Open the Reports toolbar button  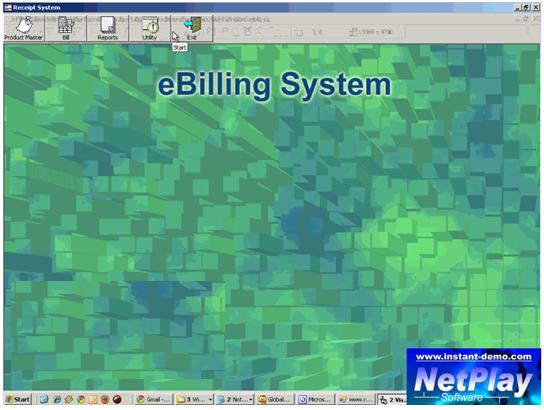tap(108, 28)
